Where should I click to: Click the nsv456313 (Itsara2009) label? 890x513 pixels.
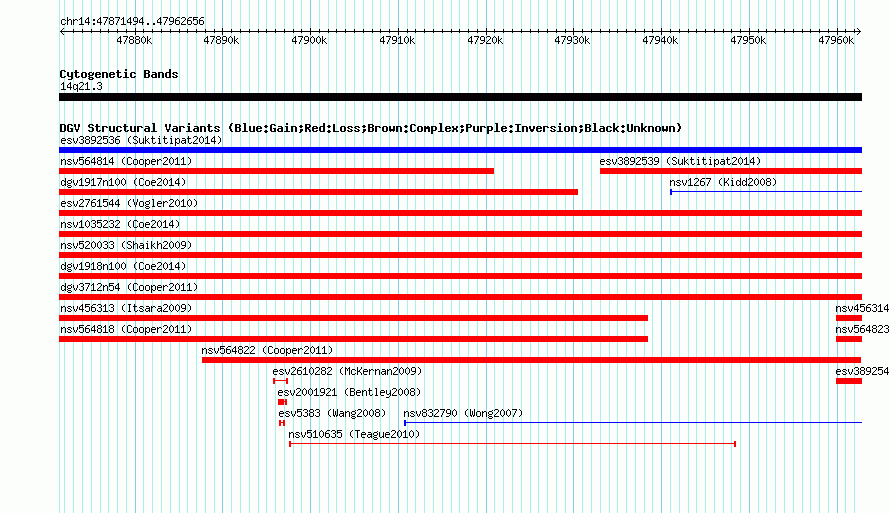click(126, 308)
